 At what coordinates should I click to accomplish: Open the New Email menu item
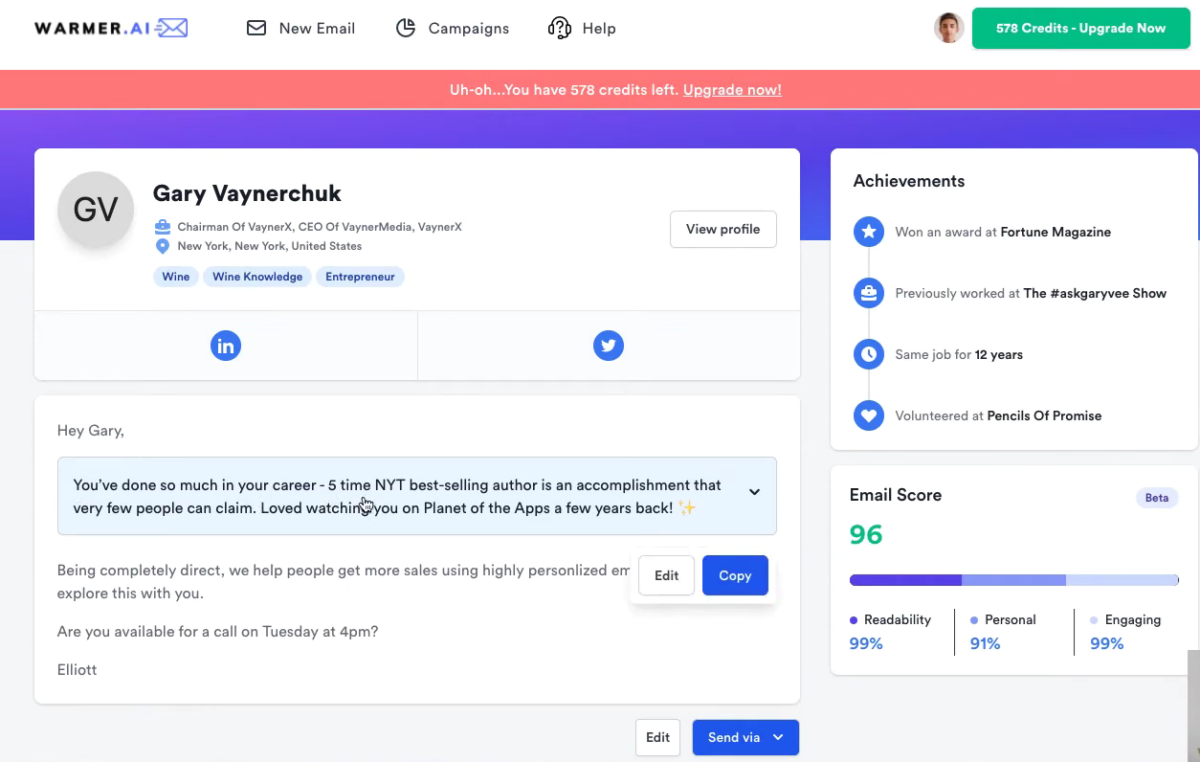(x=301, y=28)
